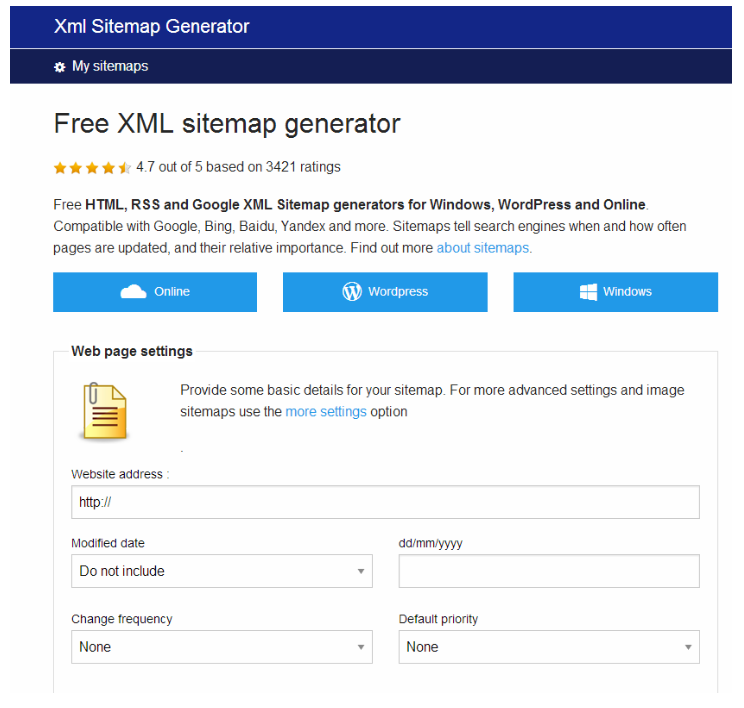
Task: Click the dd/mm/yyyy date input box
Action: click(549, 571)
